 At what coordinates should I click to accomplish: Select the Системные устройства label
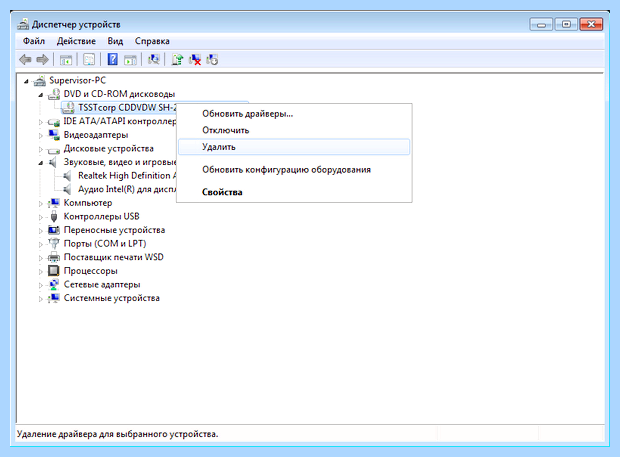pyautogui.click(x=112, y=298)
